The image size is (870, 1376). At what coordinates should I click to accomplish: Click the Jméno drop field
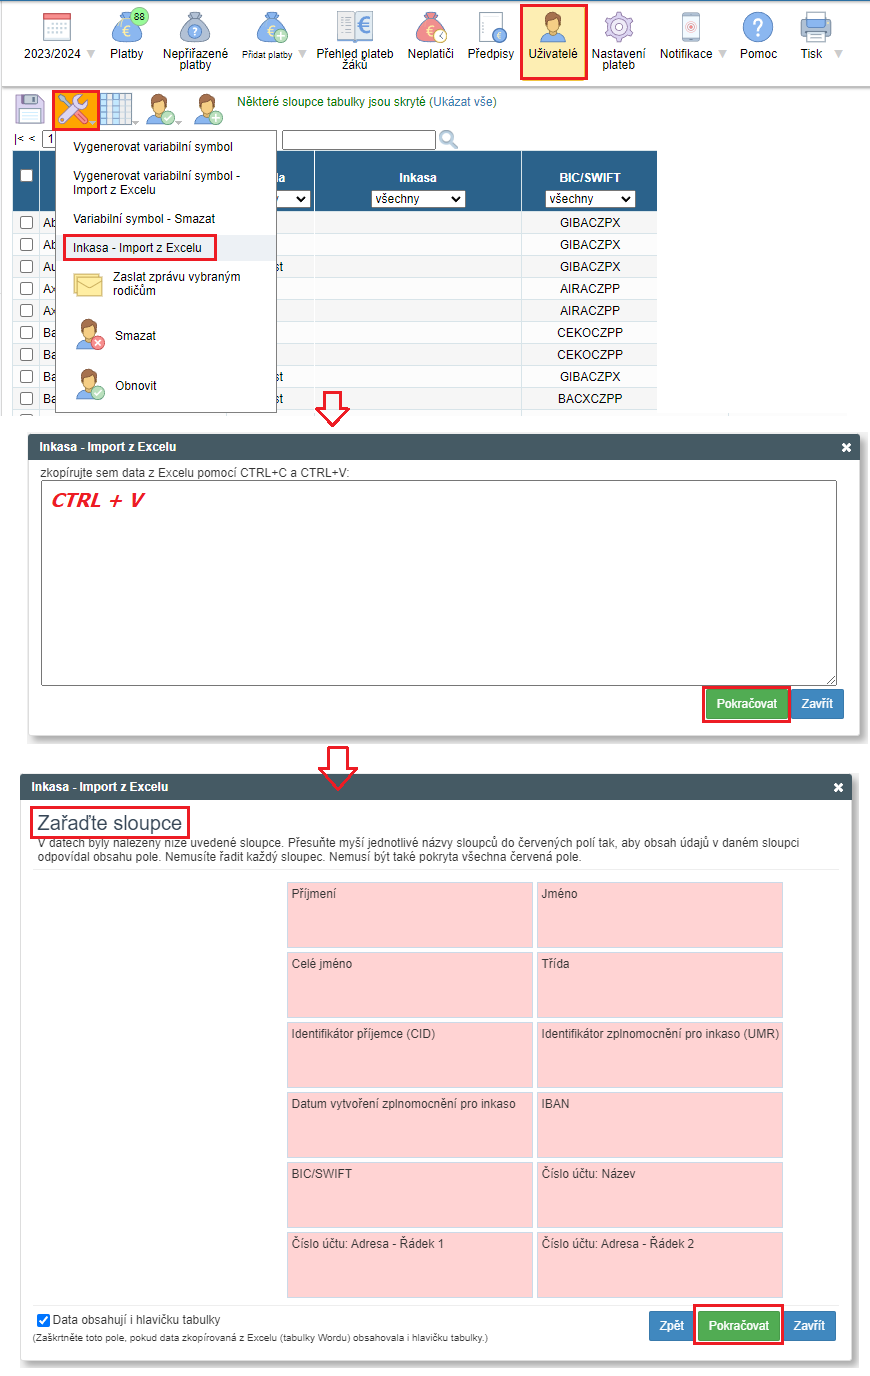[x=660, y=915]
